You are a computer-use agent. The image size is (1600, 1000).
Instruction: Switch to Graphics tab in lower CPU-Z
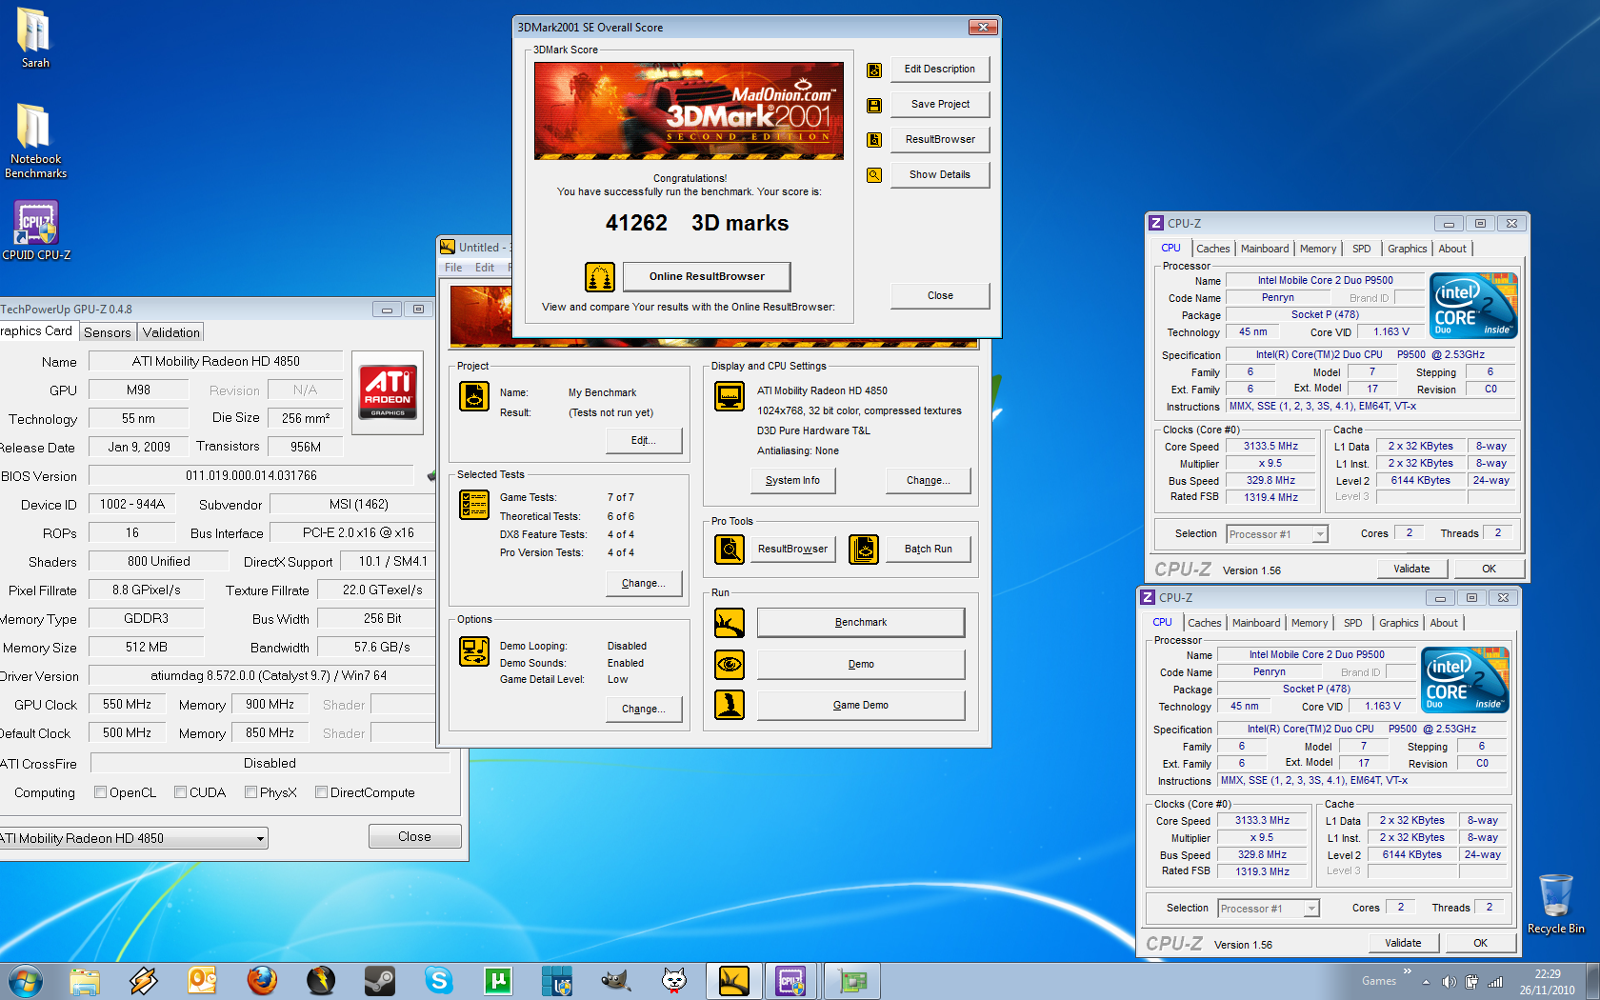[x=1398, y=623]
